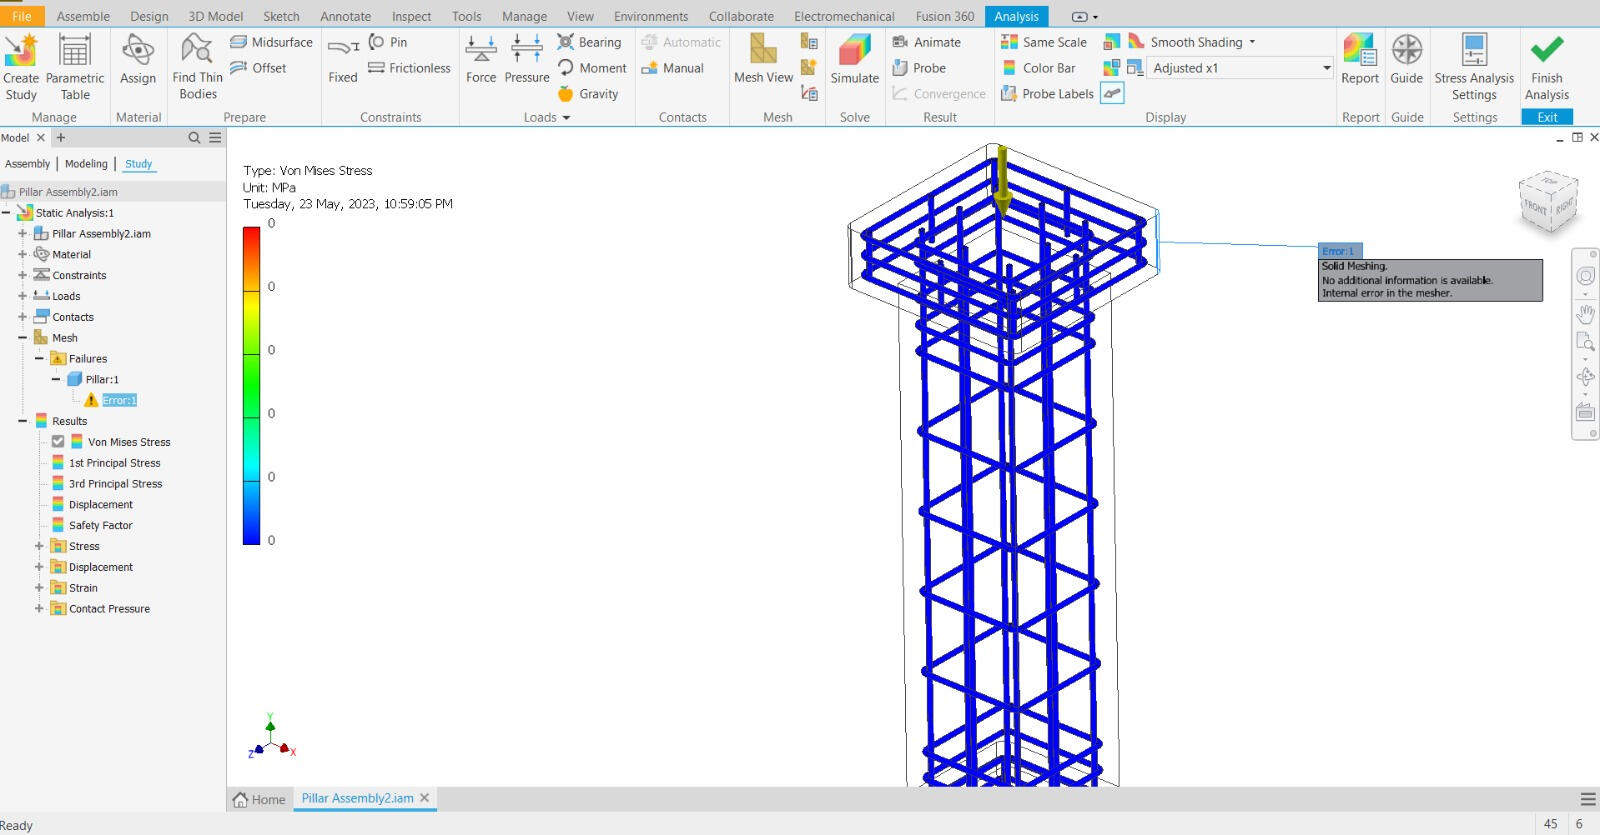1600x835 pixels.
Task: Click the stress color legend bar
Action: coord(251,385)
